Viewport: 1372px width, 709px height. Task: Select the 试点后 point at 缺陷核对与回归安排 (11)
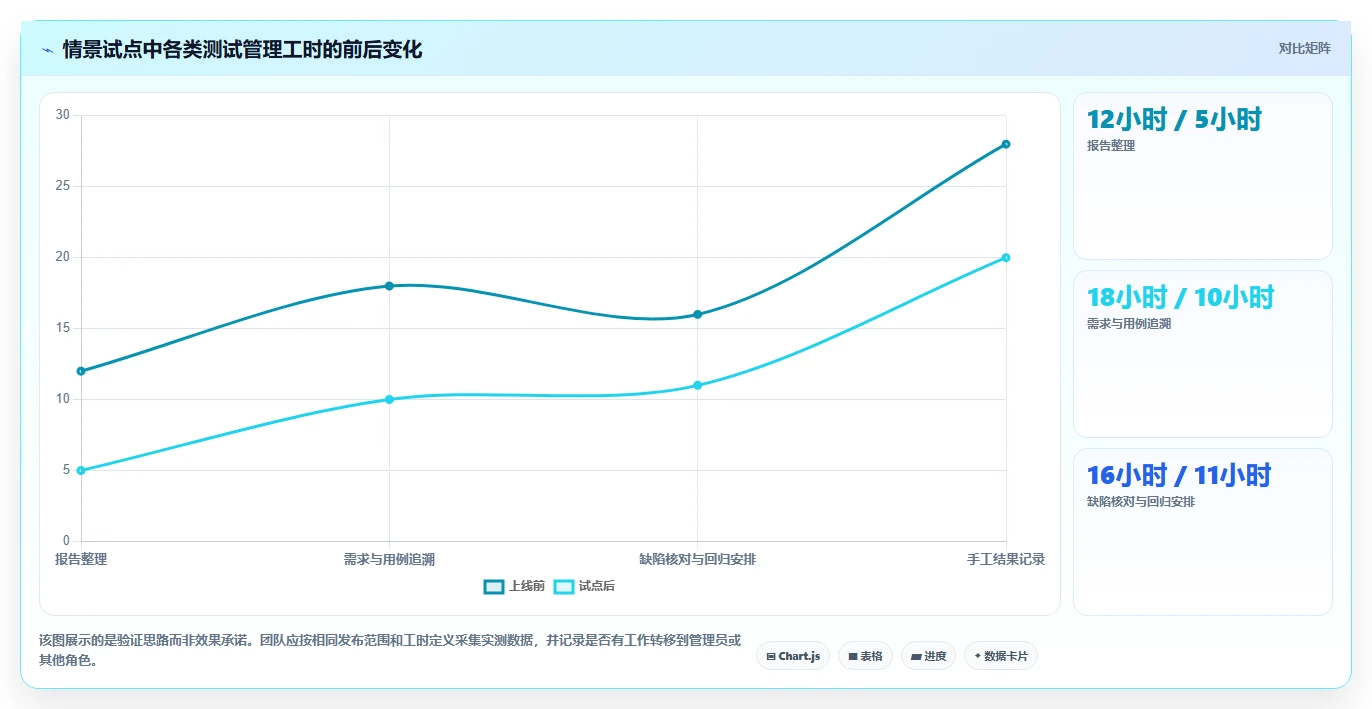coord(698,385)
